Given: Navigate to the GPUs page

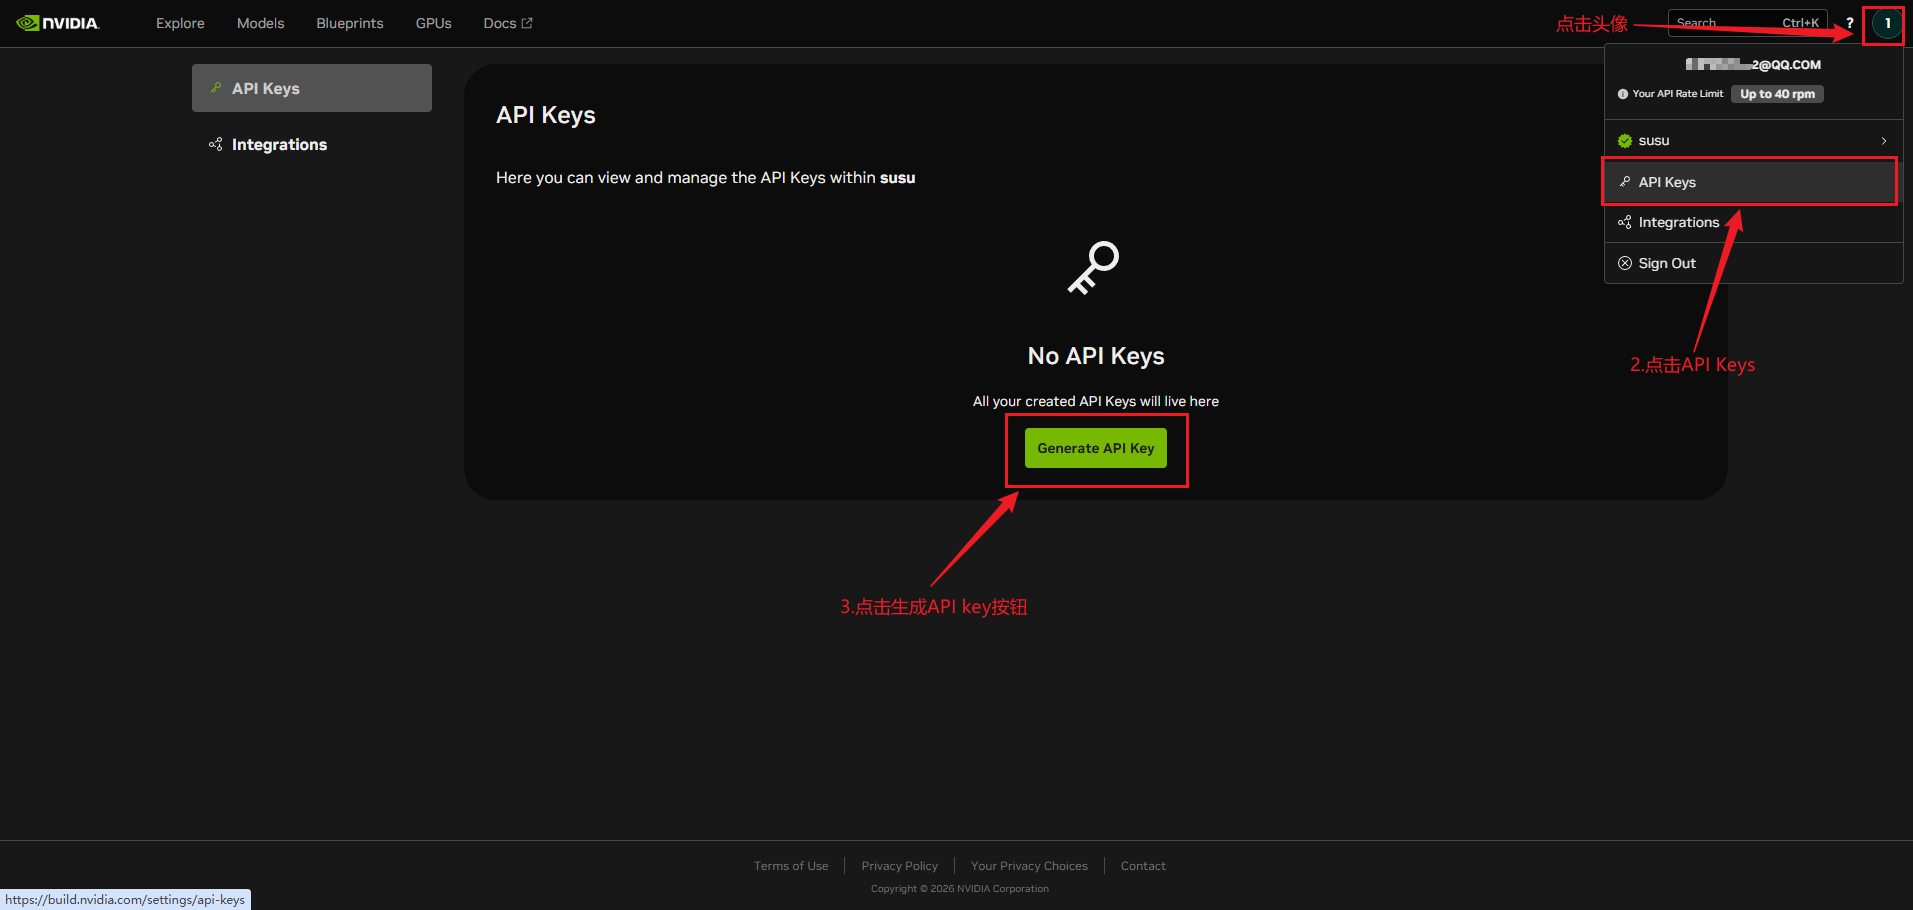Looking at the screenshot, I should pos(433,23).
